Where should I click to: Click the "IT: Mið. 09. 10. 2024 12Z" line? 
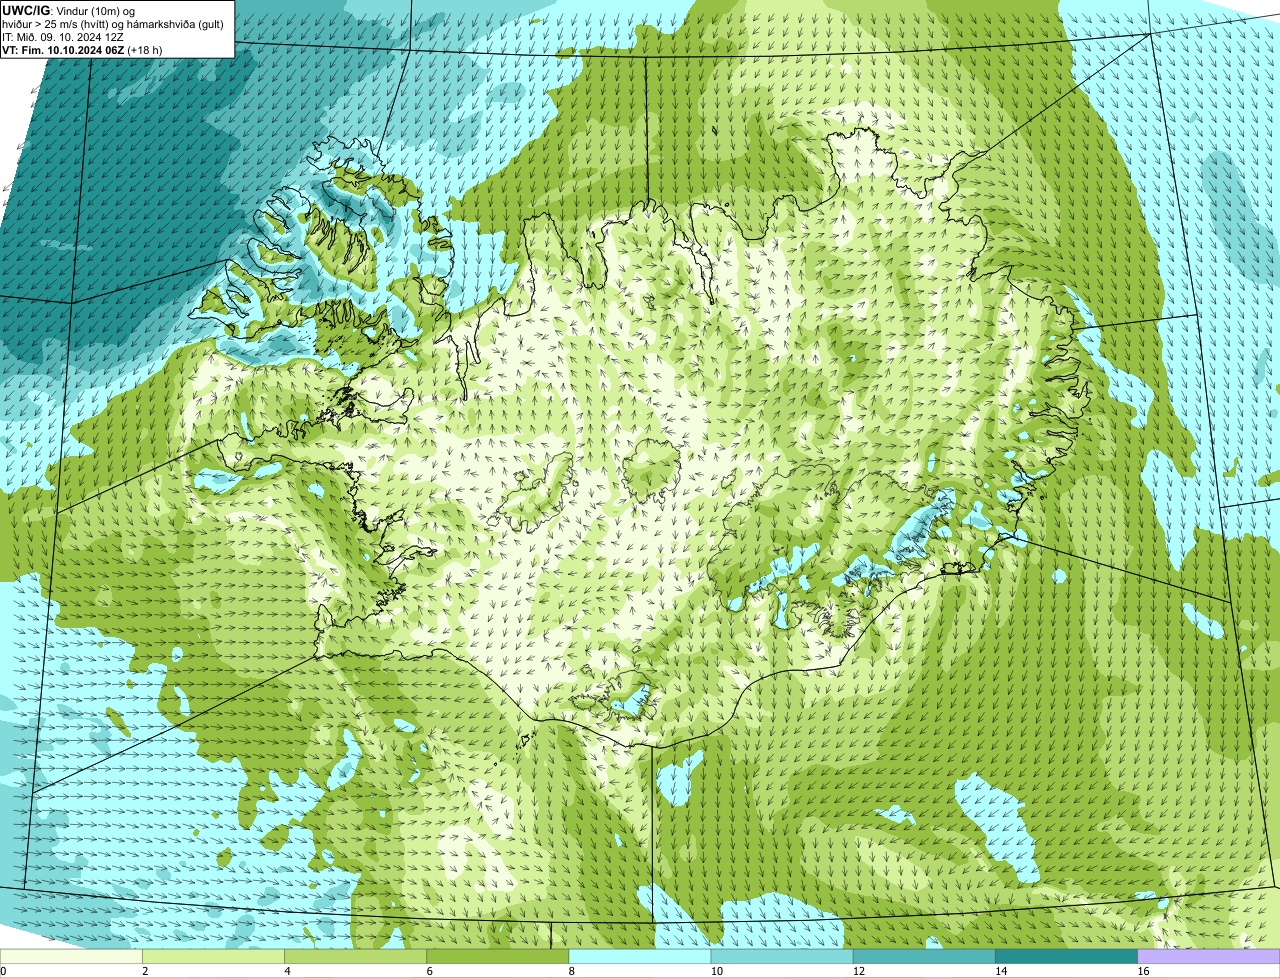click(x=63, y=36)
